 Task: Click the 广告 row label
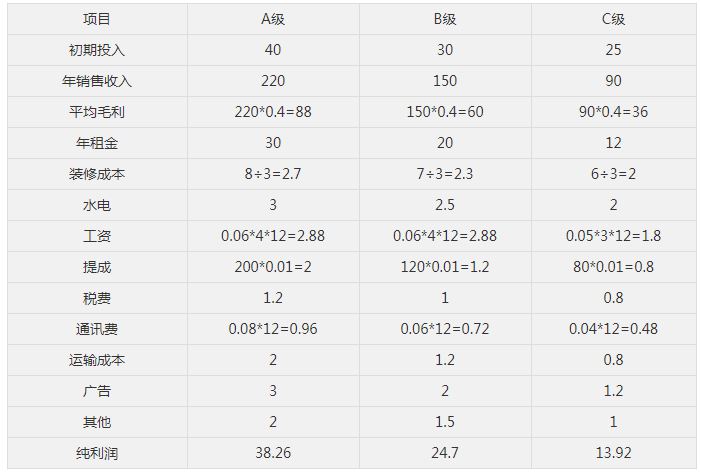pos(97,391)
